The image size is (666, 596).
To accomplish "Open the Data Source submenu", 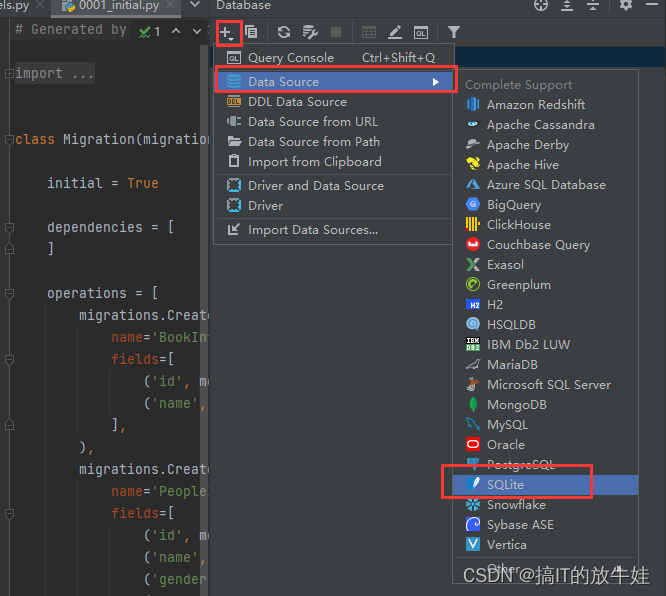I will coord(335,82).
